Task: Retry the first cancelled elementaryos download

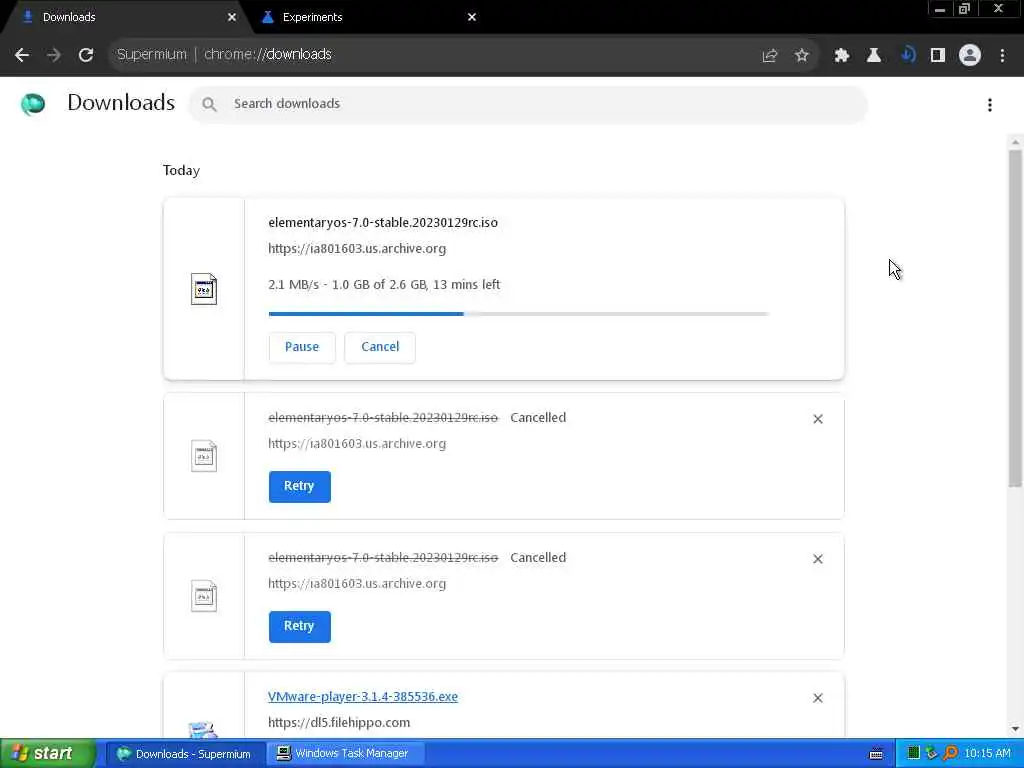Action: point(299,487)
